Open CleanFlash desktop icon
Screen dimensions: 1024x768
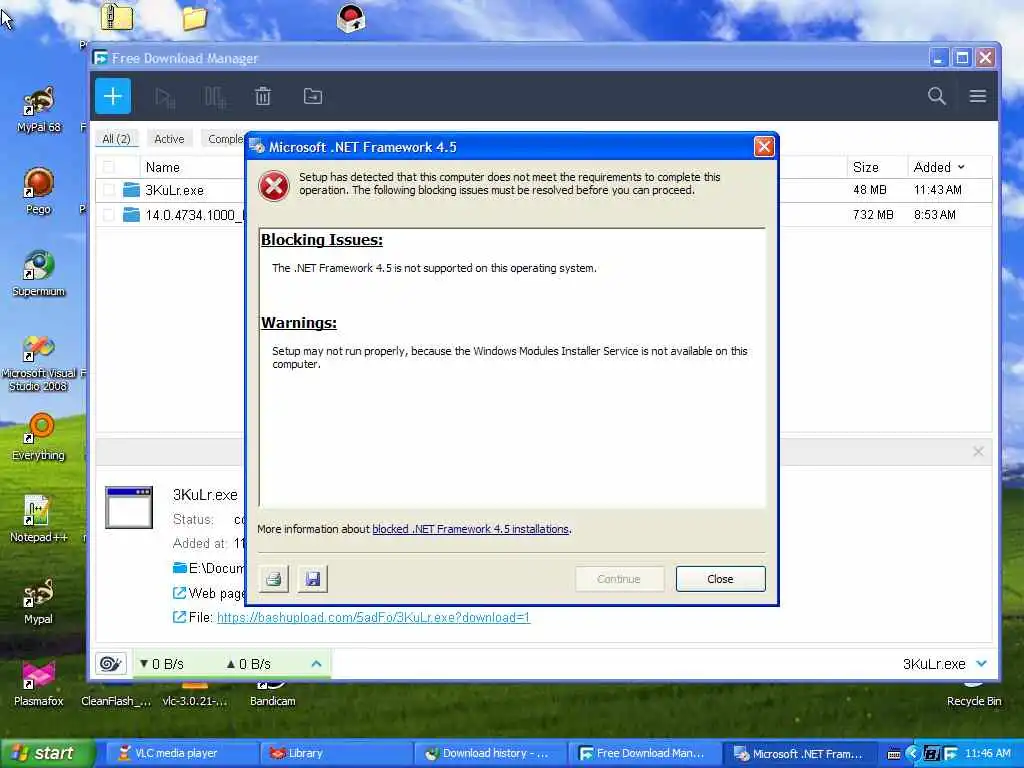pos(116,701)
